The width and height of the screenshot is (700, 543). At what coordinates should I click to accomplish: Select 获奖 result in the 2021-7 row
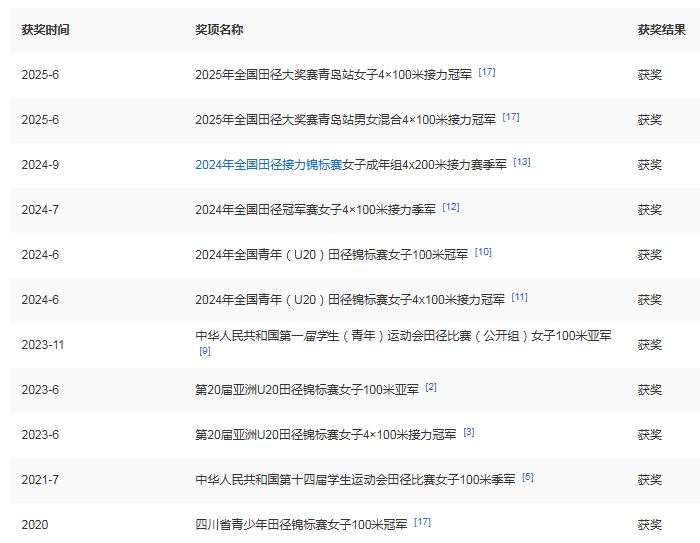650,480
